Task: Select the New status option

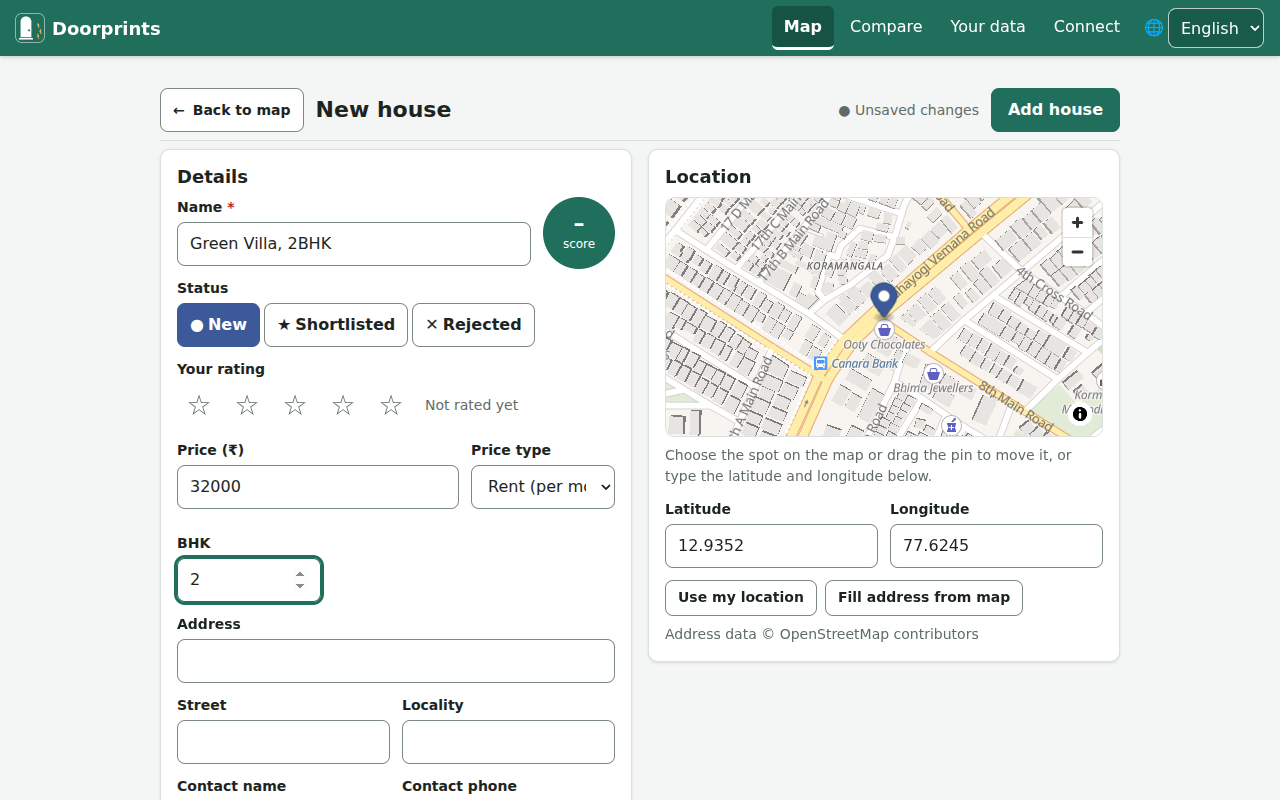Action: click(218, 325)
